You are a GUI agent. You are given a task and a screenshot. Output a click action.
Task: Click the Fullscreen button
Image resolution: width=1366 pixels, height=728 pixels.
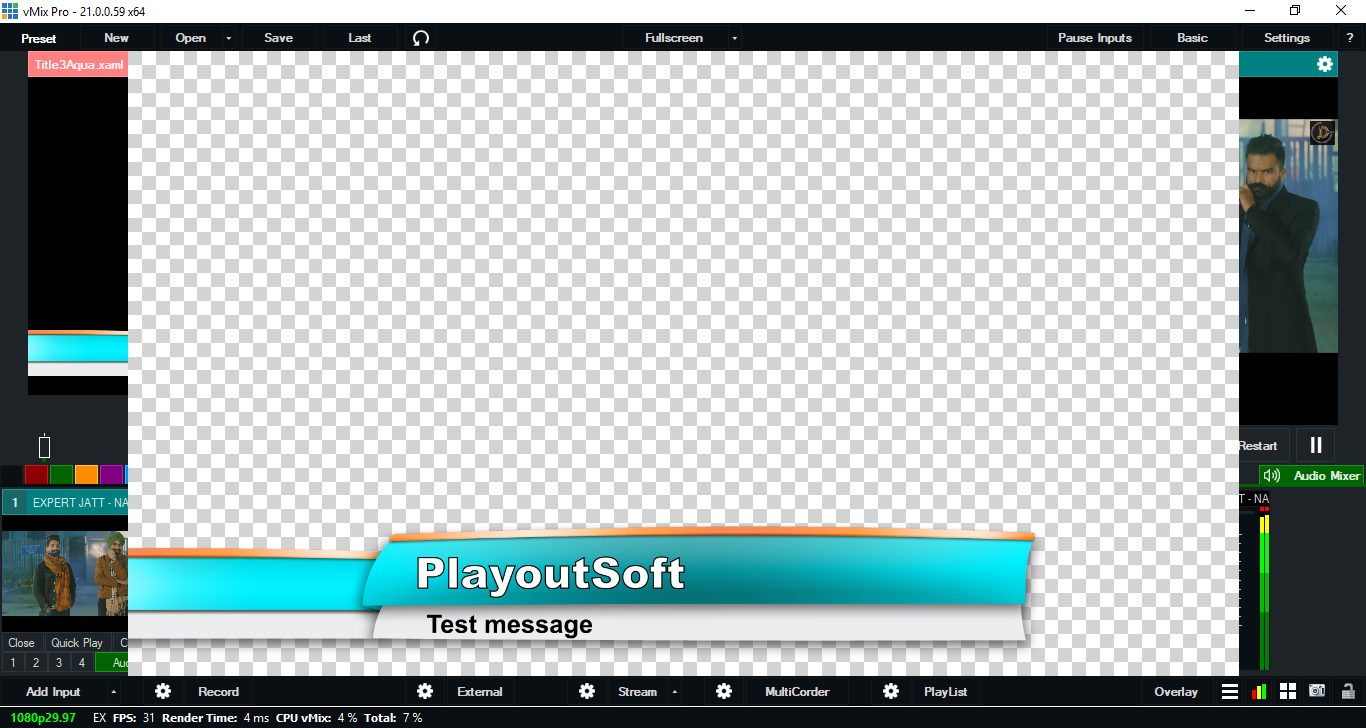click(x=674, y=38)
